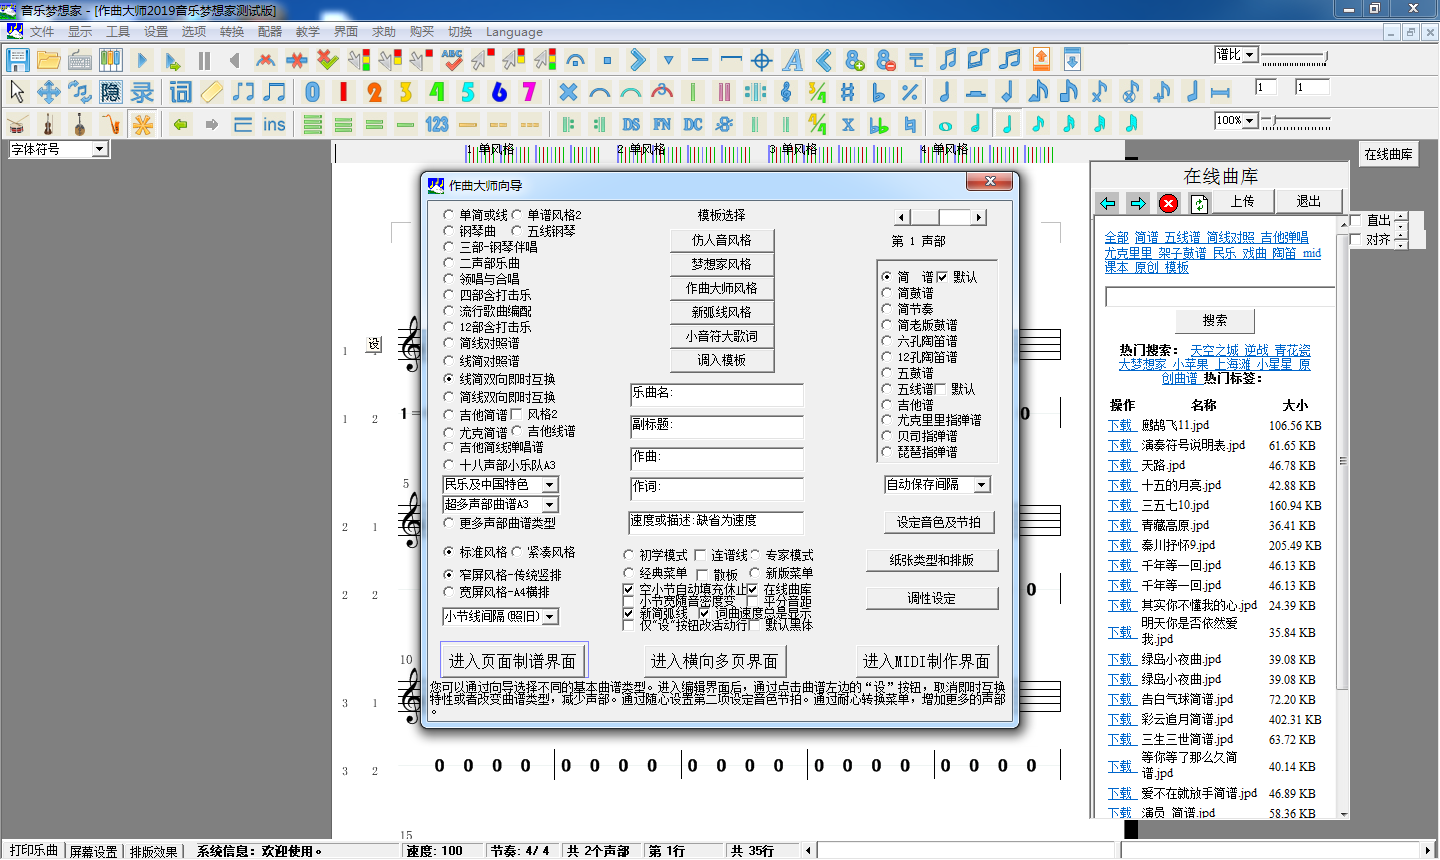
Task: Click the 搜索 button in online library
Action: pyautogui.click(x=1215, y=321)
